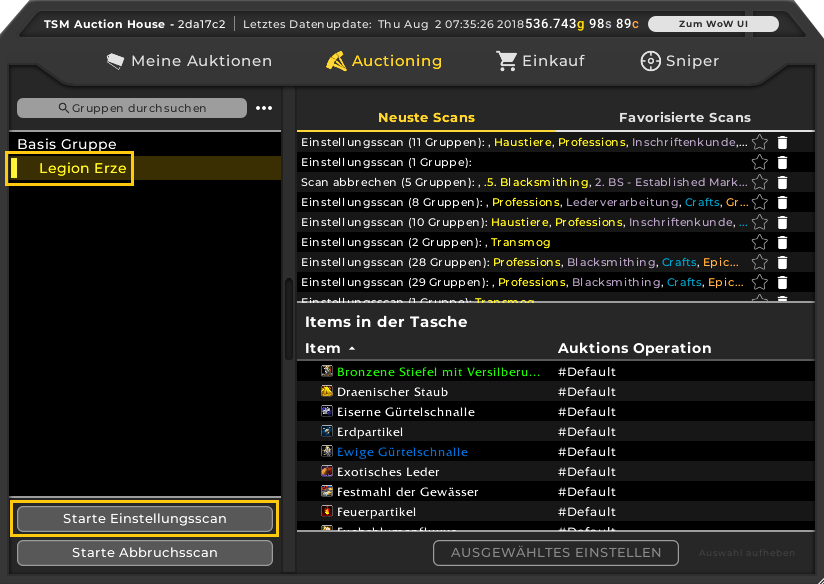Focus the Gruppen durchsuchen search field
This screenshot has height=584, width=824.
click(132, 108)
